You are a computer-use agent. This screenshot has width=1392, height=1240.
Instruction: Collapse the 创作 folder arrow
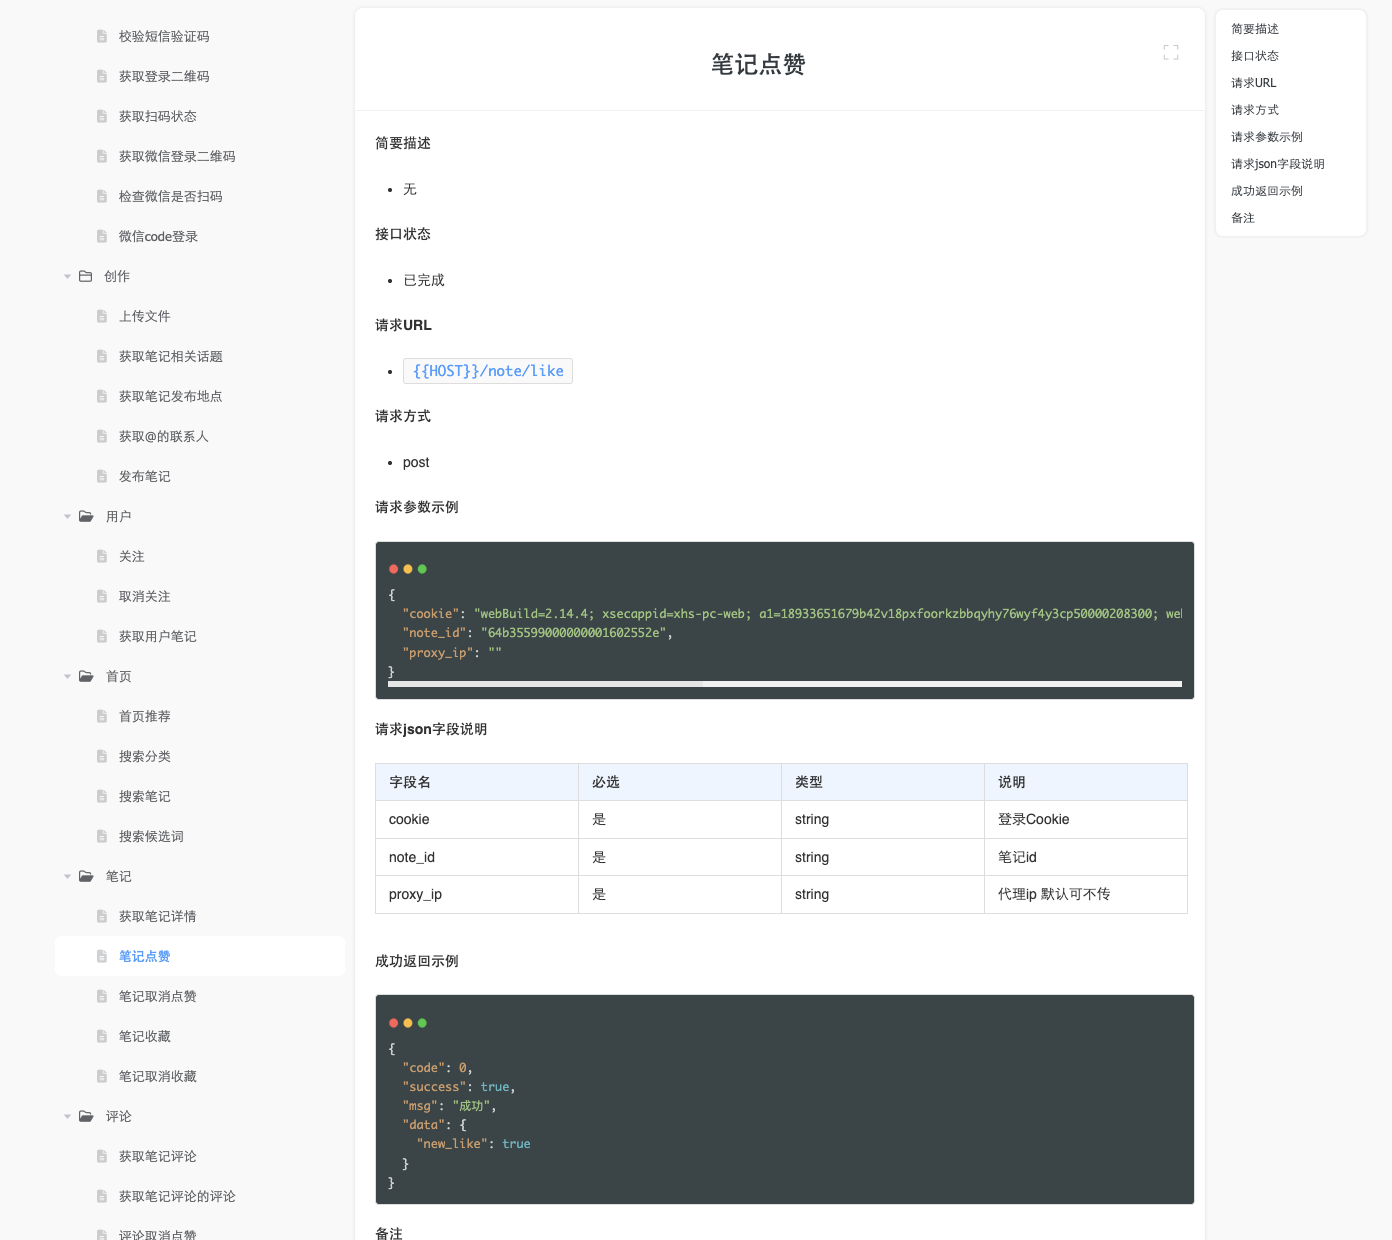68,277
